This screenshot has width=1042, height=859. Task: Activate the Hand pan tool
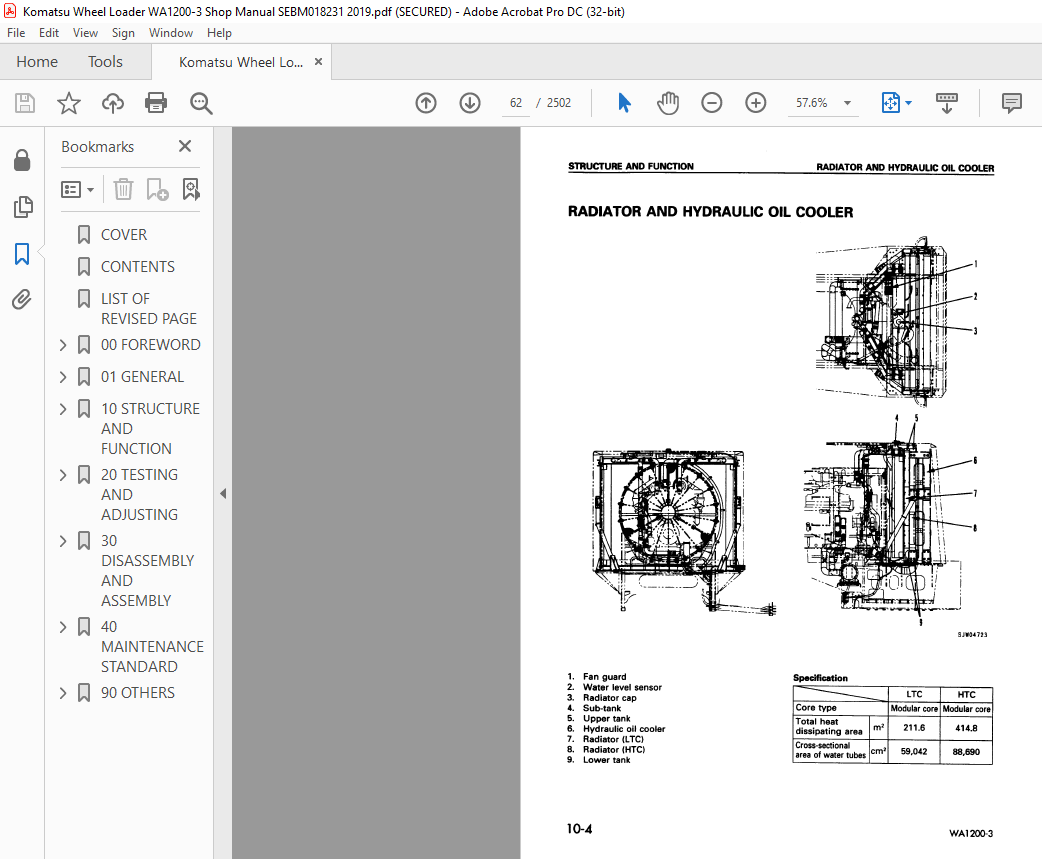coord(668,103)
